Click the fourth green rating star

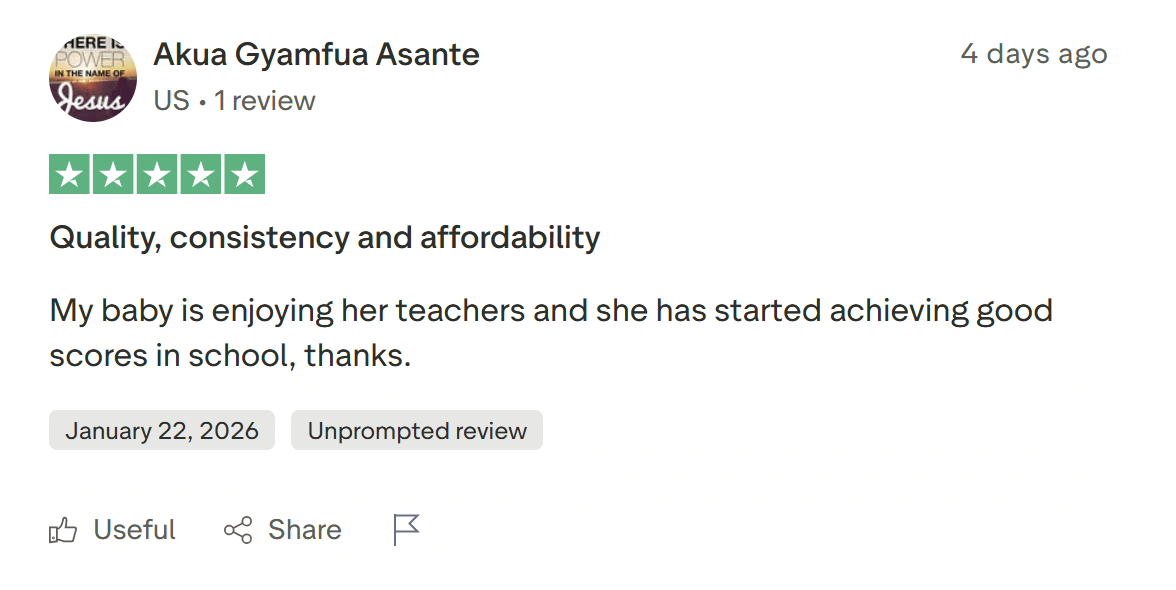[201, 174]
